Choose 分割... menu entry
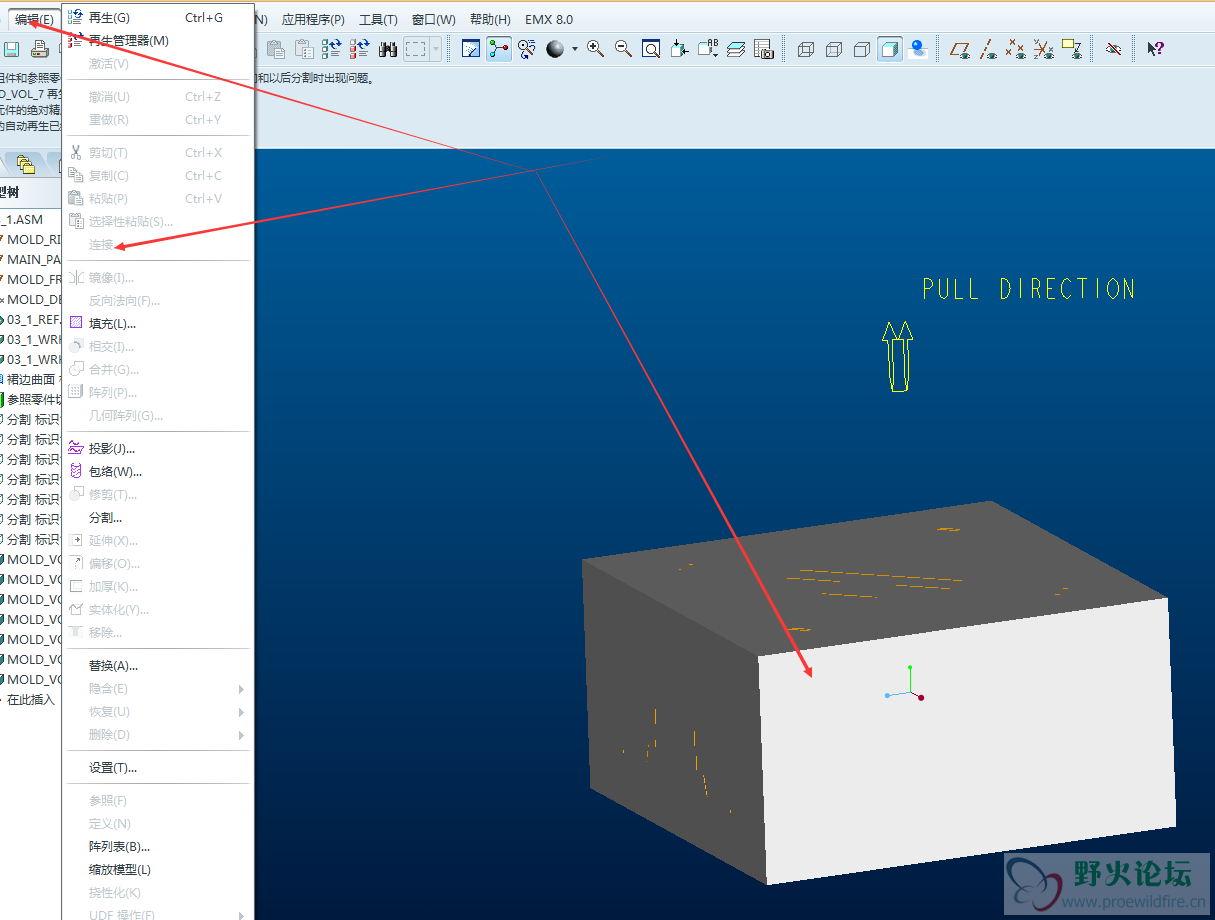The width and height of the screenshot is (1215, 920). pyautogui.click(x=158, y=518)
